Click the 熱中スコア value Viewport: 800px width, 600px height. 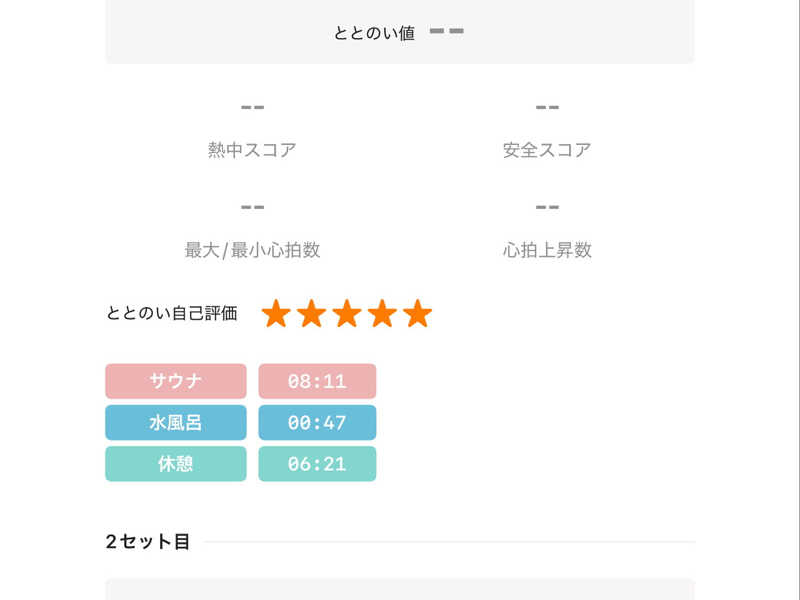click(x=252, y=107)
